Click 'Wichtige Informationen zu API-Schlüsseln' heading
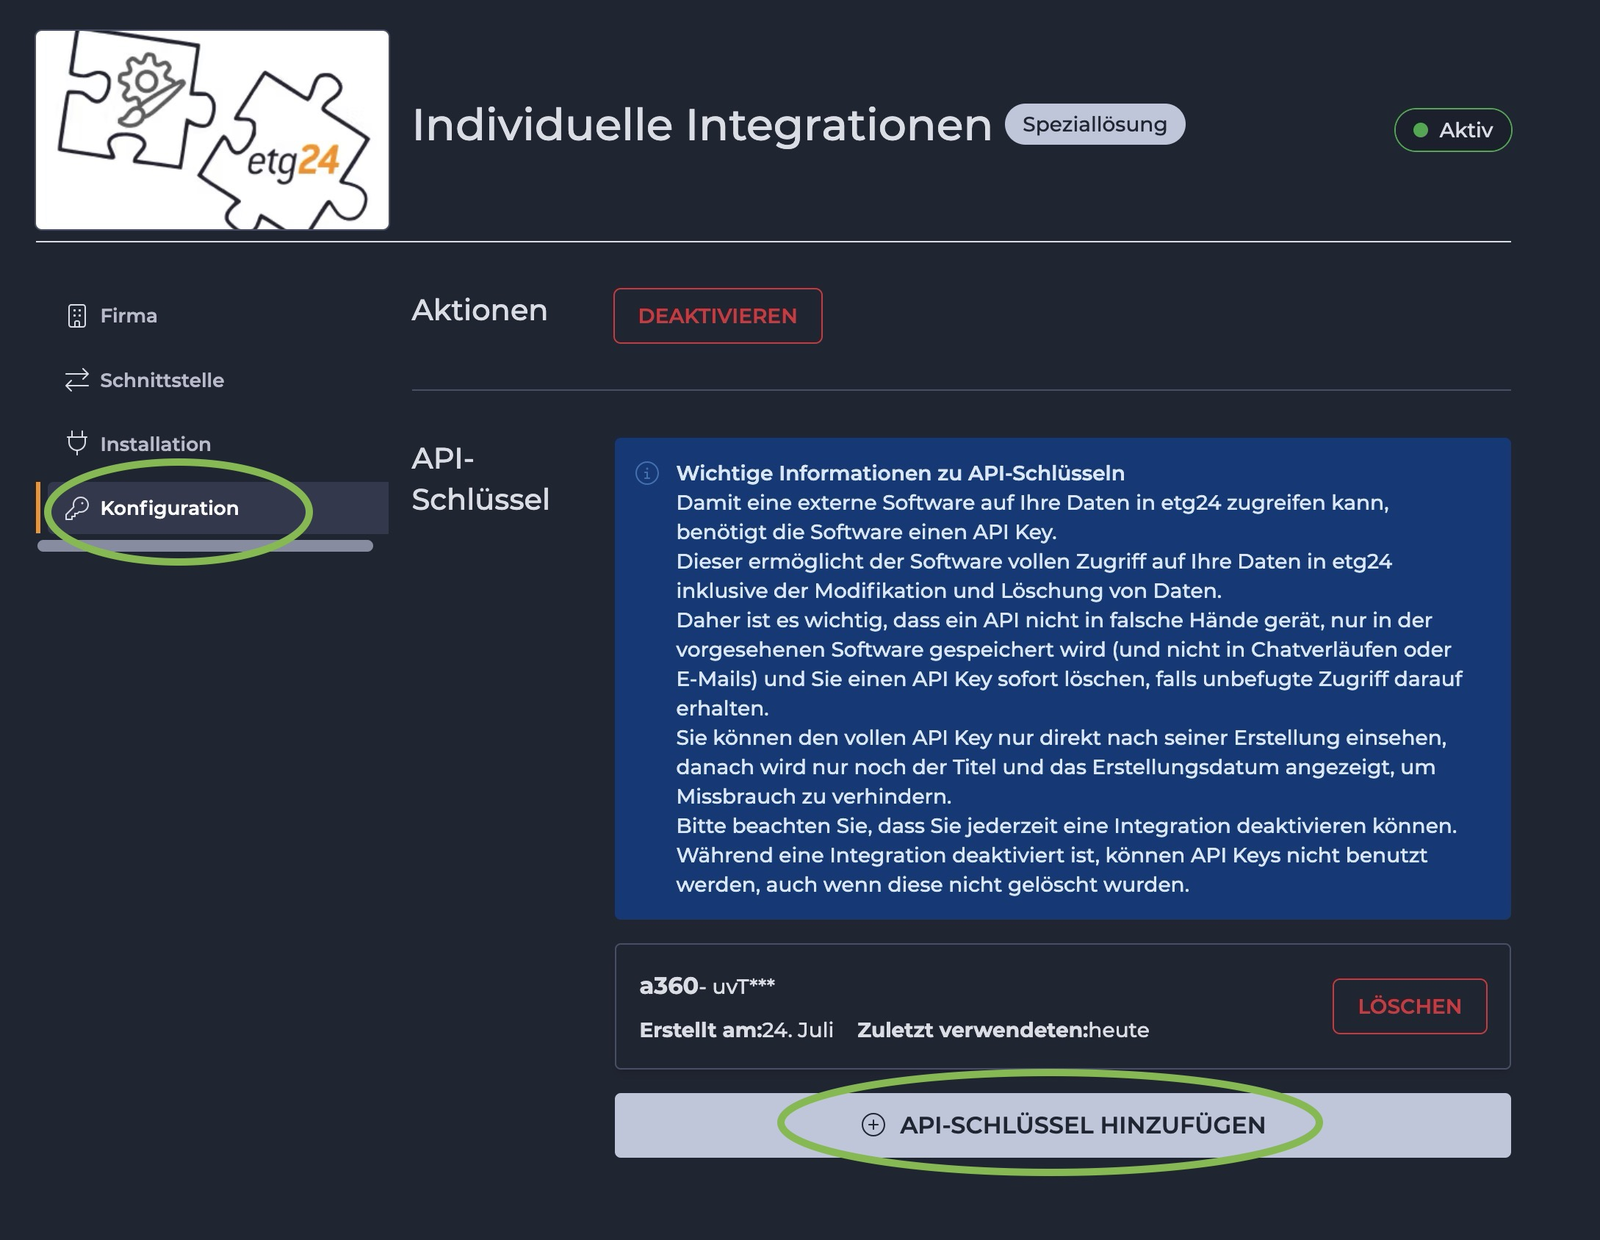Viewport: 1600px width, 1240px height. [900, 473]
